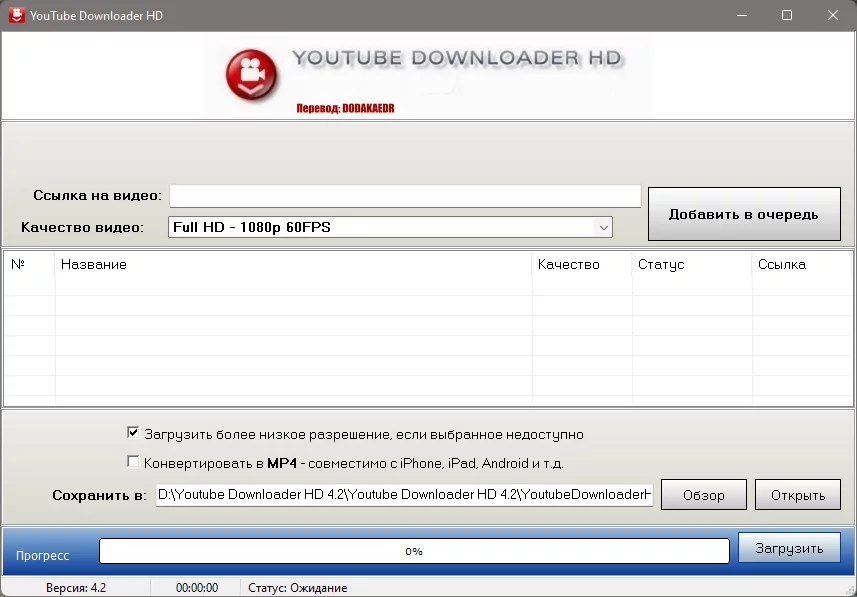Toggle lower resolution fallback checkbox
Screen dimensions: 857x597
[133, 433]
